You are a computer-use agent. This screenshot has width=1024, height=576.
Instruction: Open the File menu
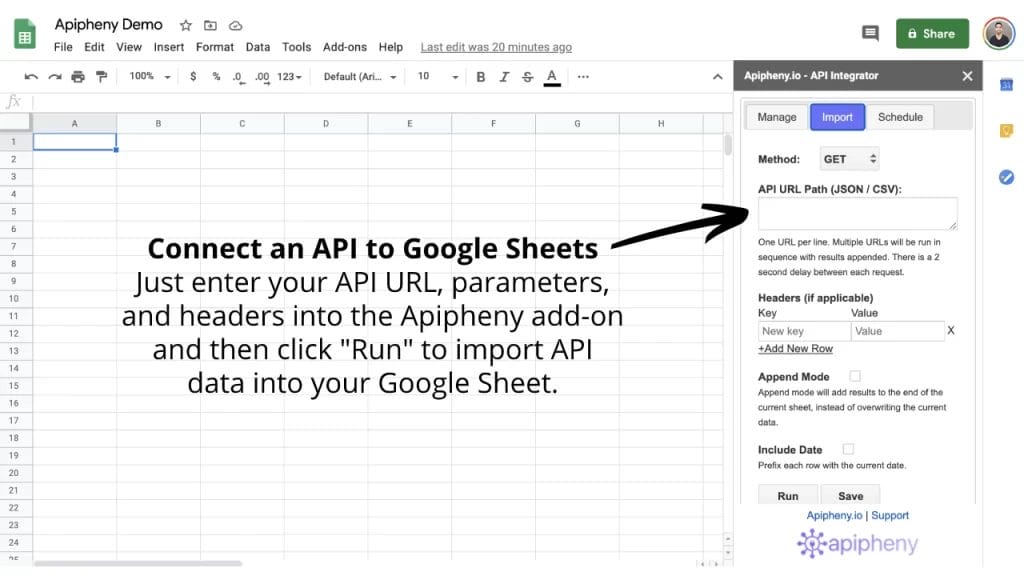pos(63,47)
